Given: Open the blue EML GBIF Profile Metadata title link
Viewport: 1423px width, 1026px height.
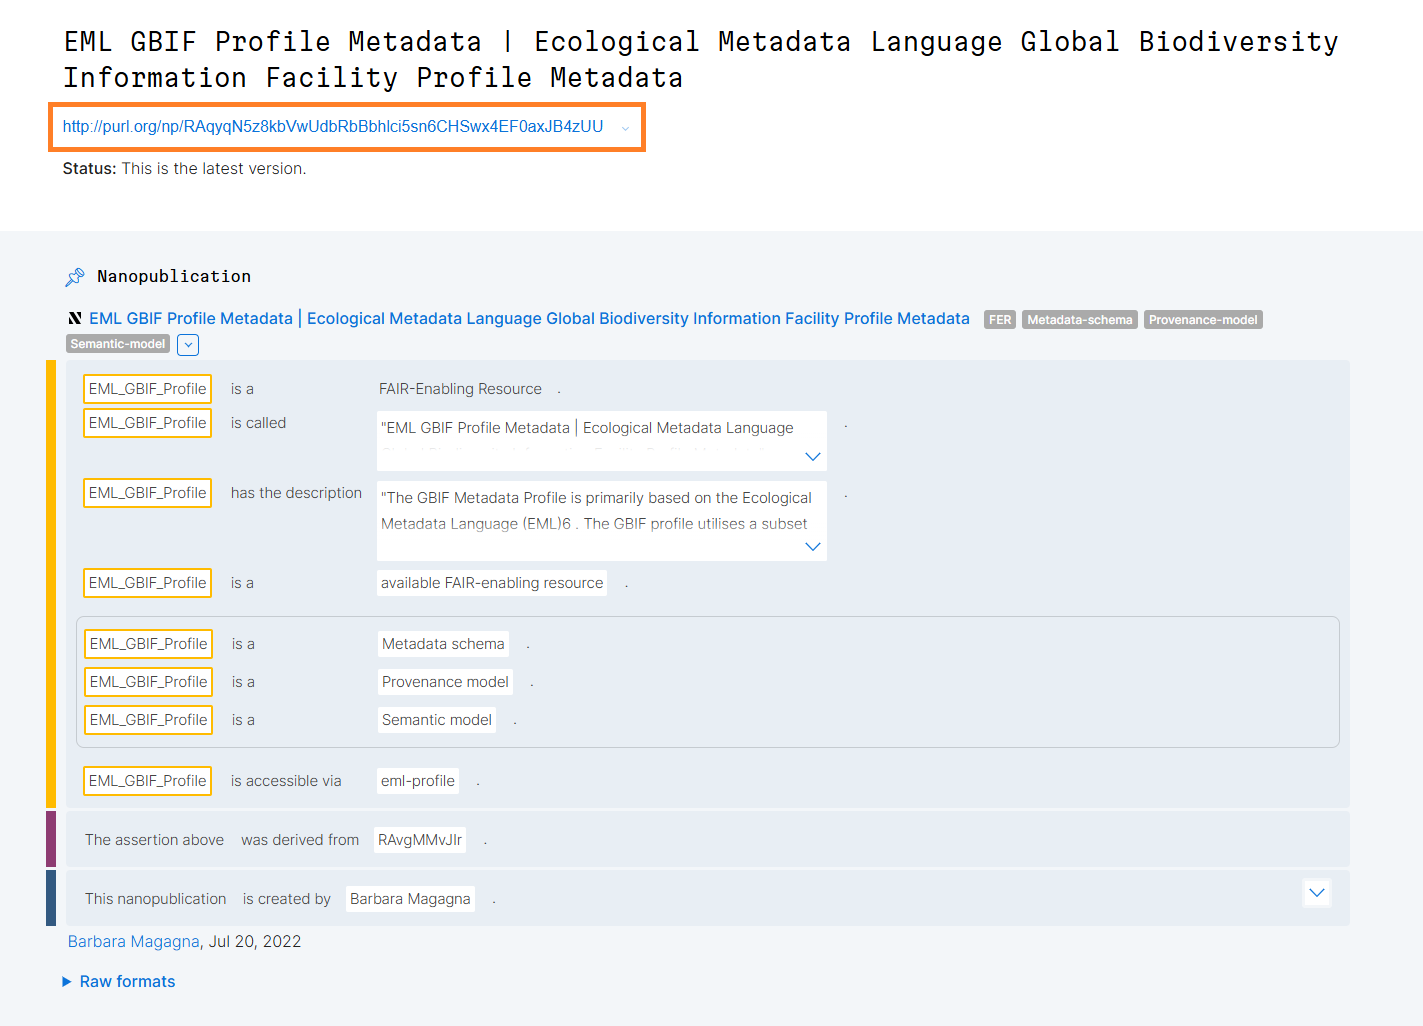Looking at the screenshot, I should (x=529, y=319).
